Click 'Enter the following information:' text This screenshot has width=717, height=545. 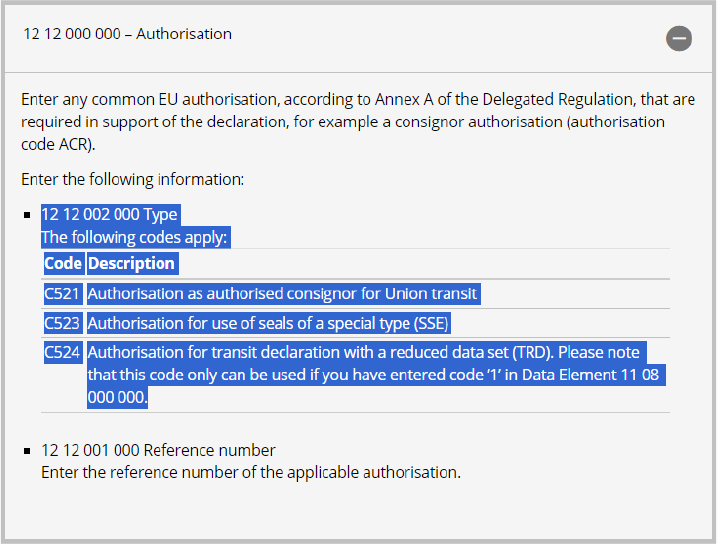coord(132,180)
